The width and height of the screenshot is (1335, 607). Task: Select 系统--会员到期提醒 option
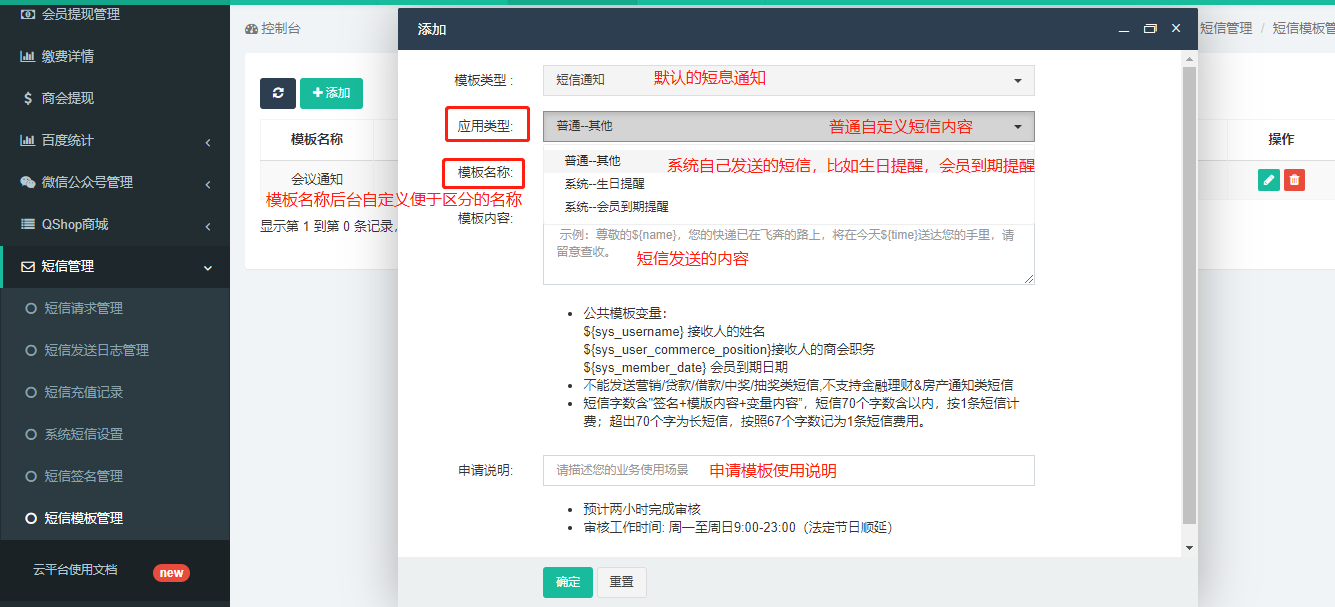(x=616, y=206)
